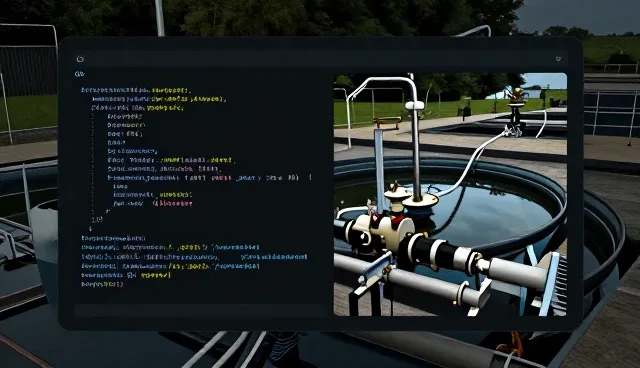Select the last line of the code

click(x=102, y=284)
